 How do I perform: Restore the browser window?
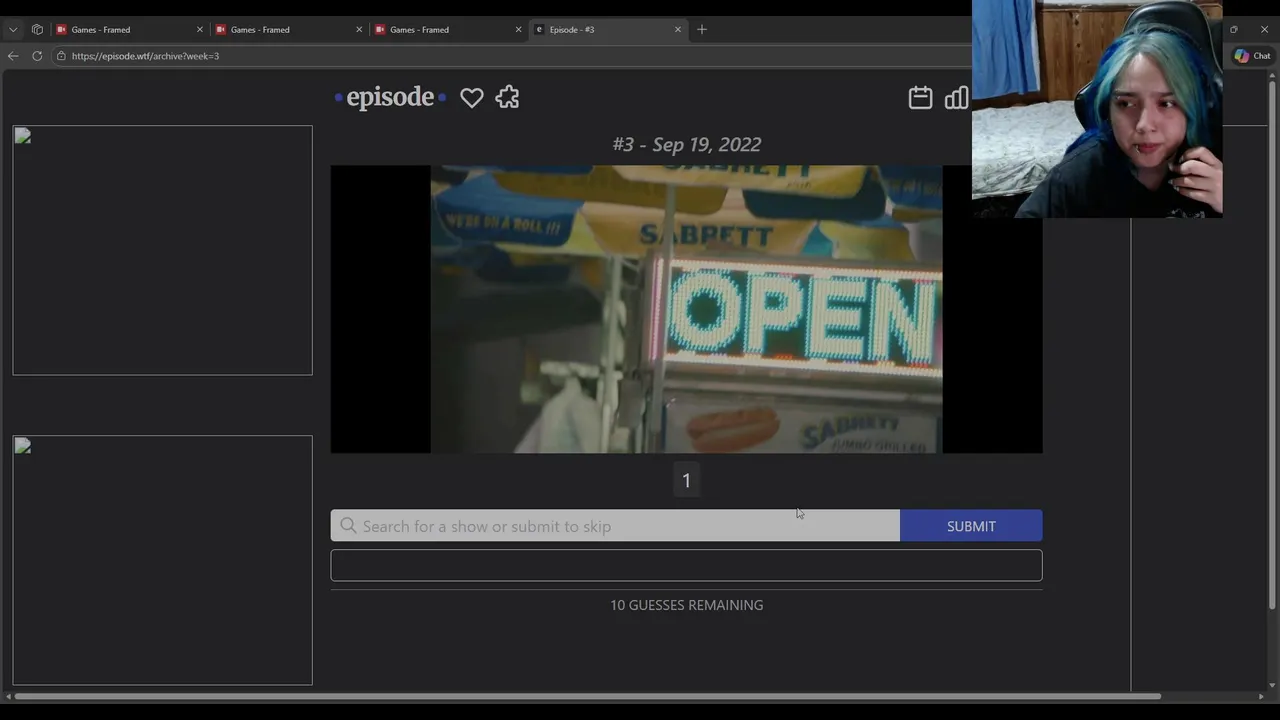click(1233, 30)
